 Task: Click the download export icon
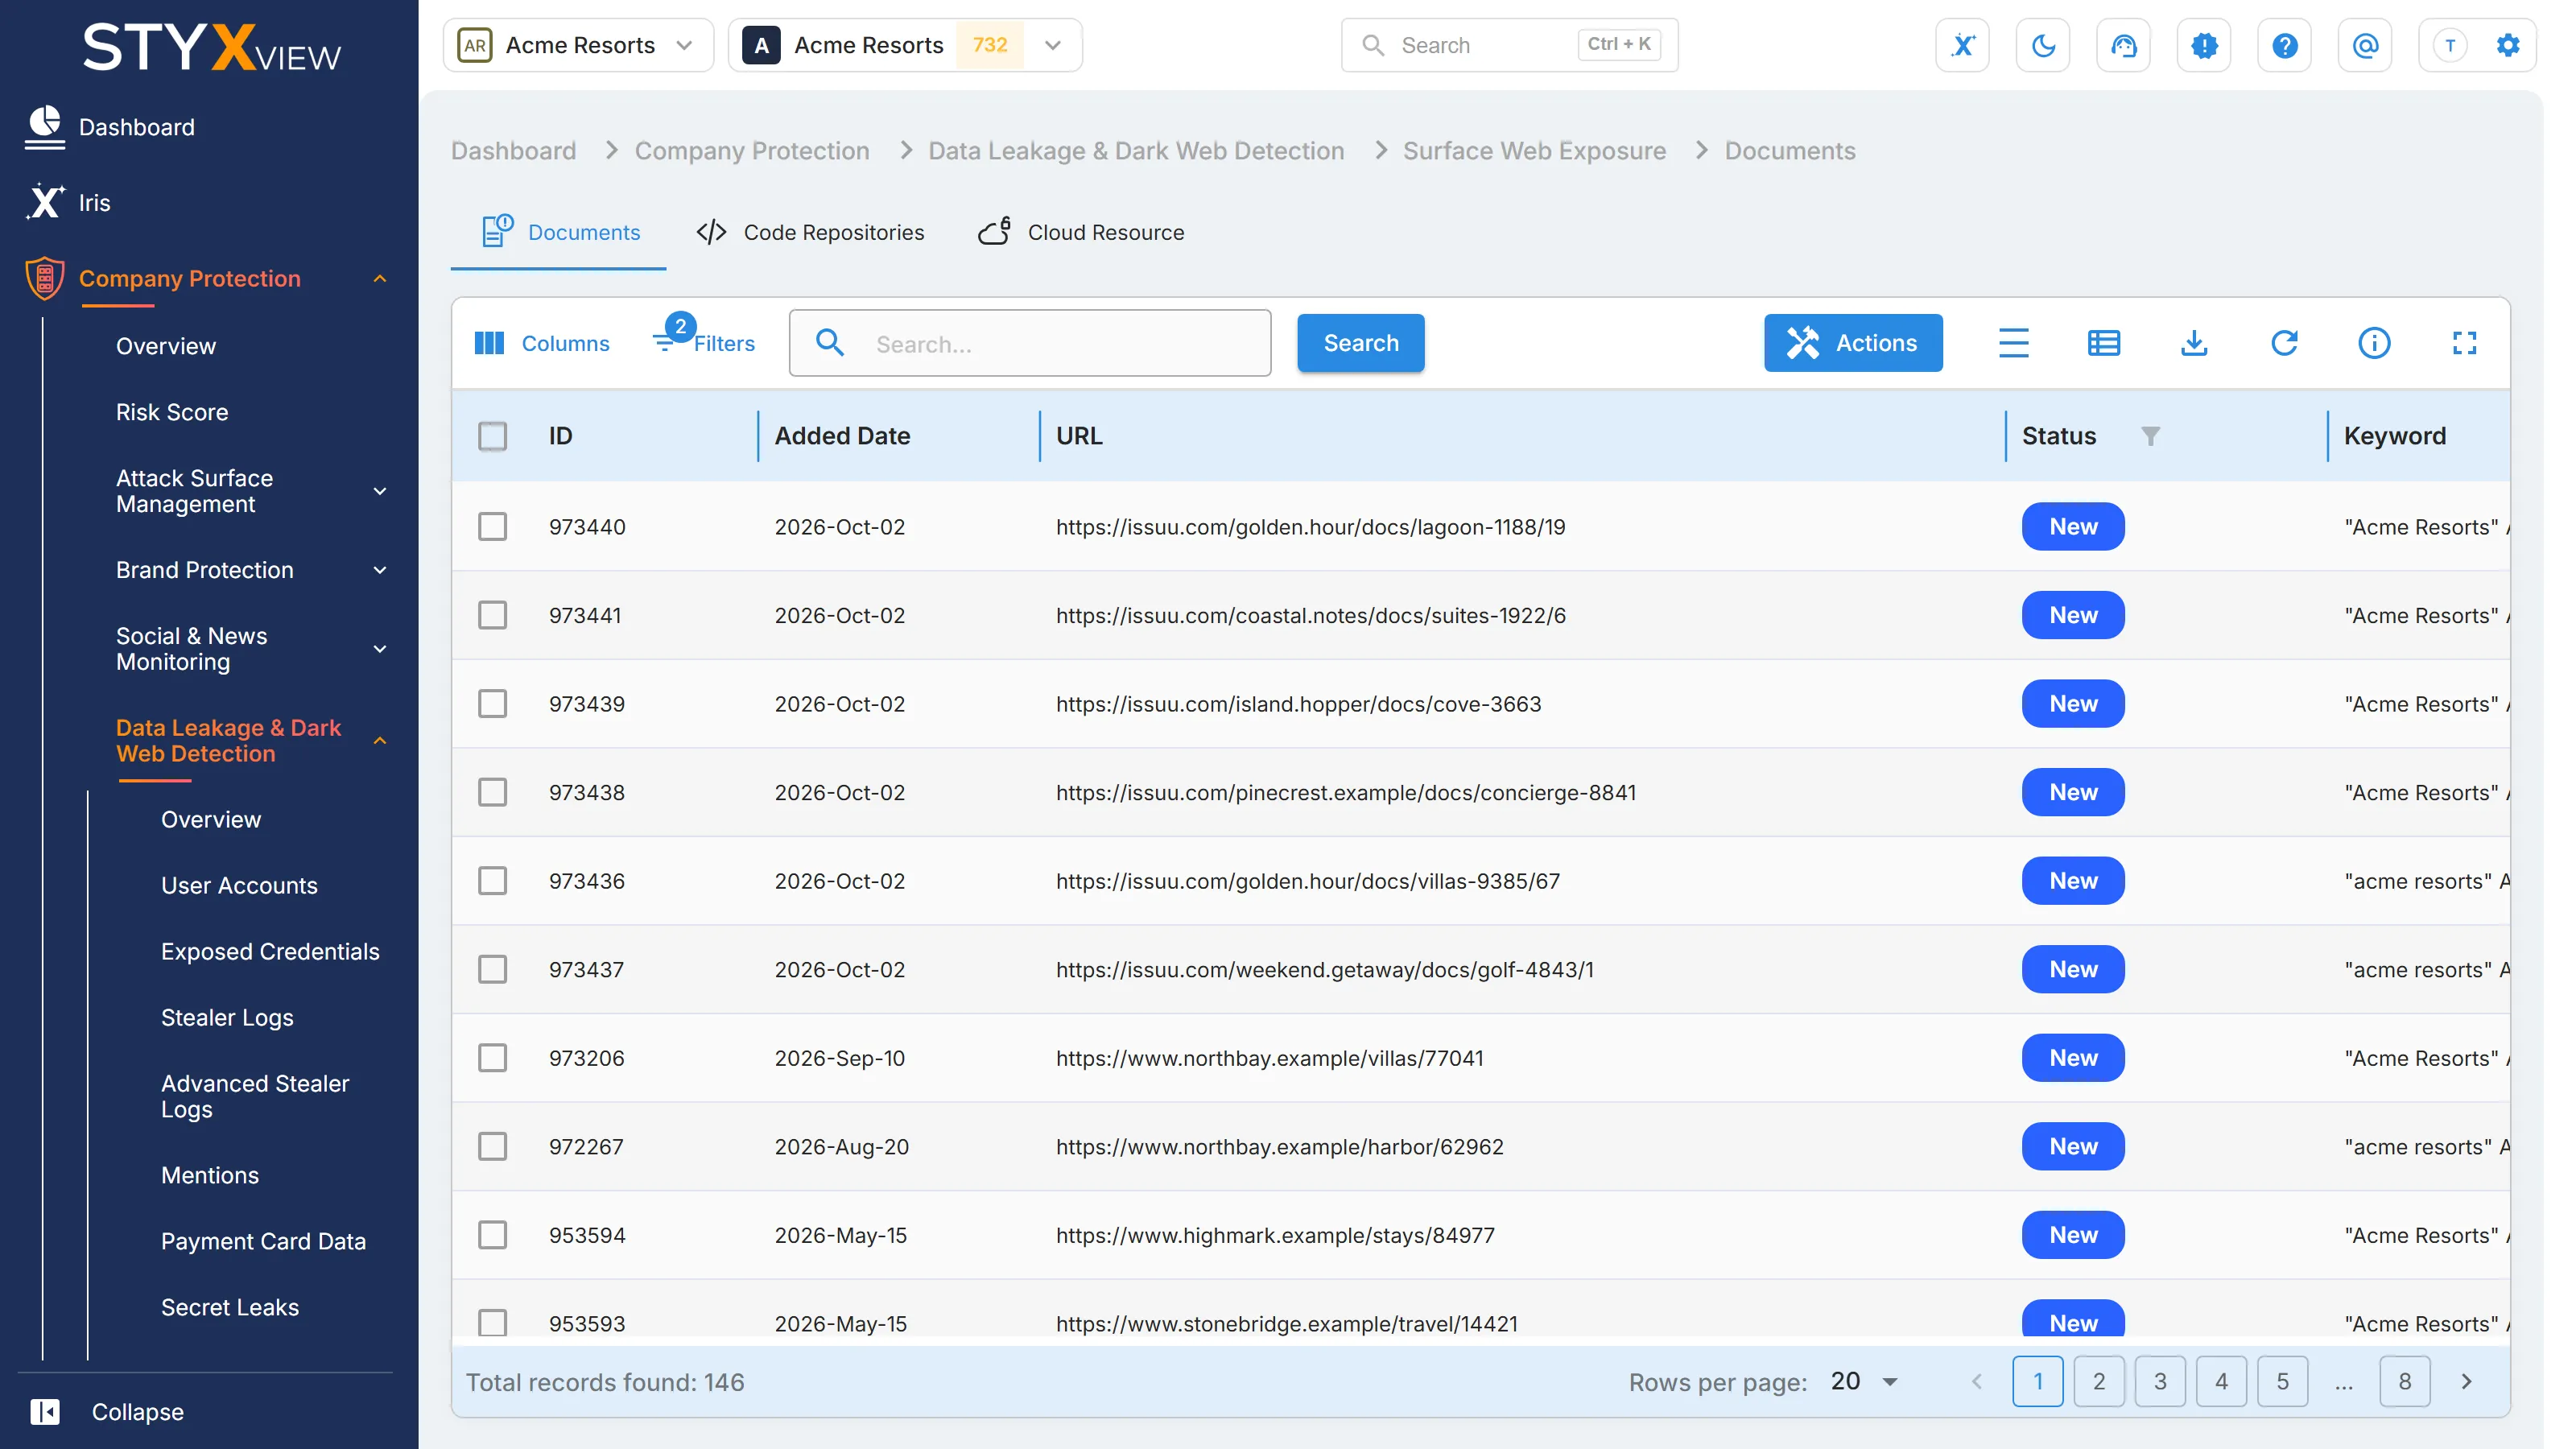tap(2193, 343)
